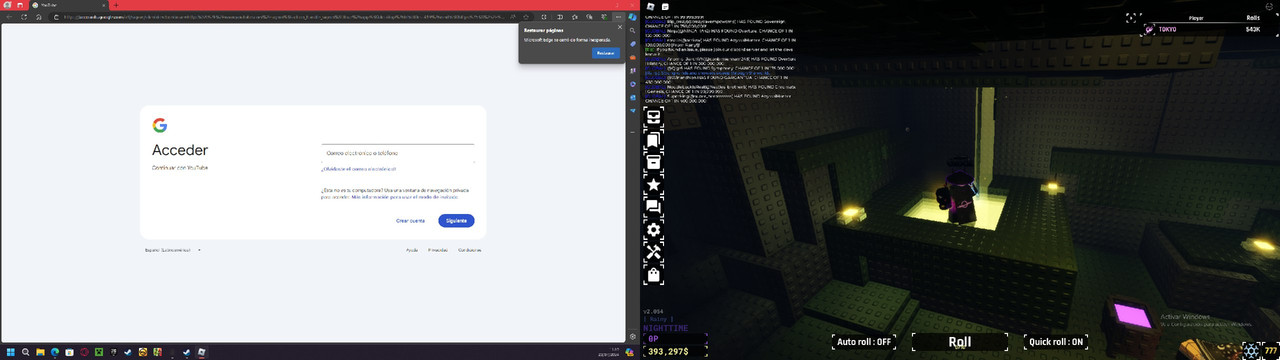This screenshot has height=360, width=1280.
Task: Click the Crear cuenta link
Action: tap(410, 220)
